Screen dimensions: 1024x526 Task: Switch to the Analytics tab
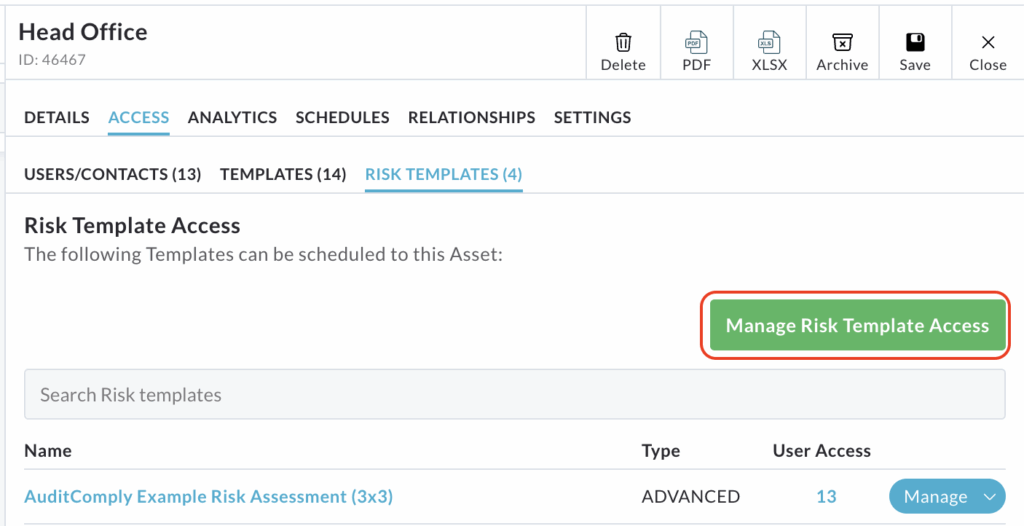point(232,117)
